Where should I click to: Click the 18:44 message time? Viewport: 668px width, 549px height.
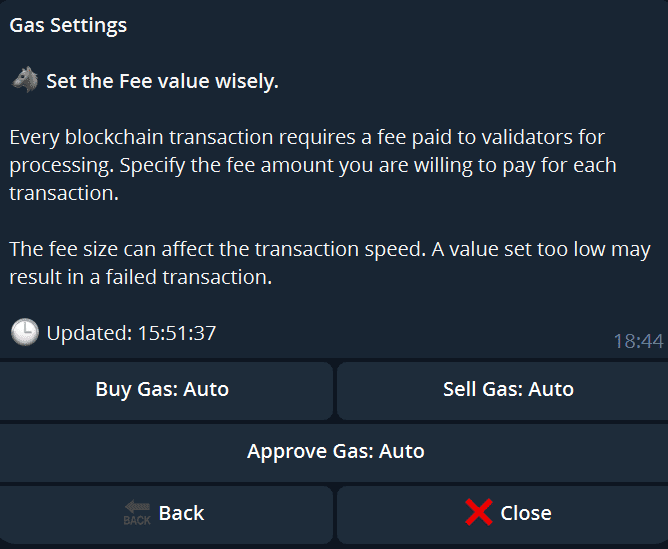638,341
